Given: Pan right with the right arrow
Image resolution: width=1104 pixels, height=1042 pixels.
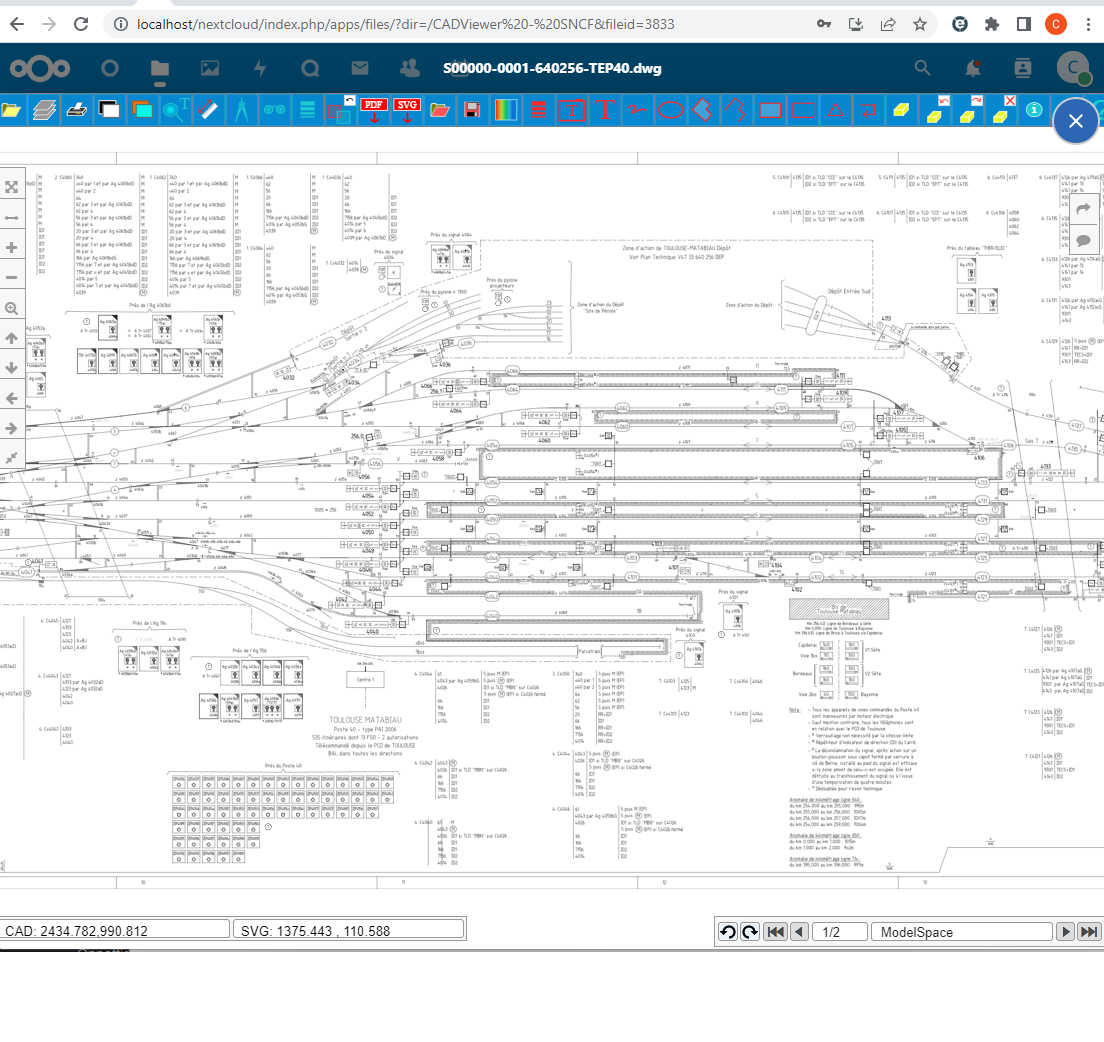Looking at the screenshot, I should [11, 428].
